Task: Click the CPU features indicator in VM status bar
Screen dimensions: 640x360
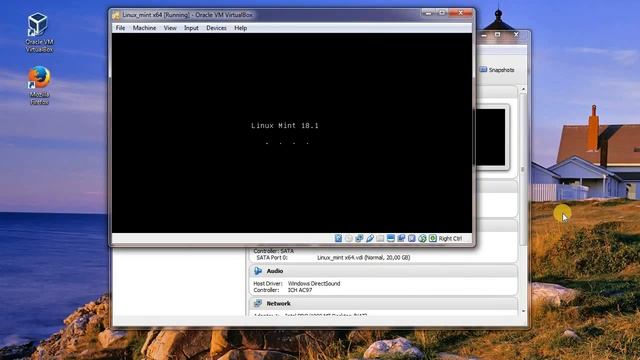Action: [x=412, y=238]
